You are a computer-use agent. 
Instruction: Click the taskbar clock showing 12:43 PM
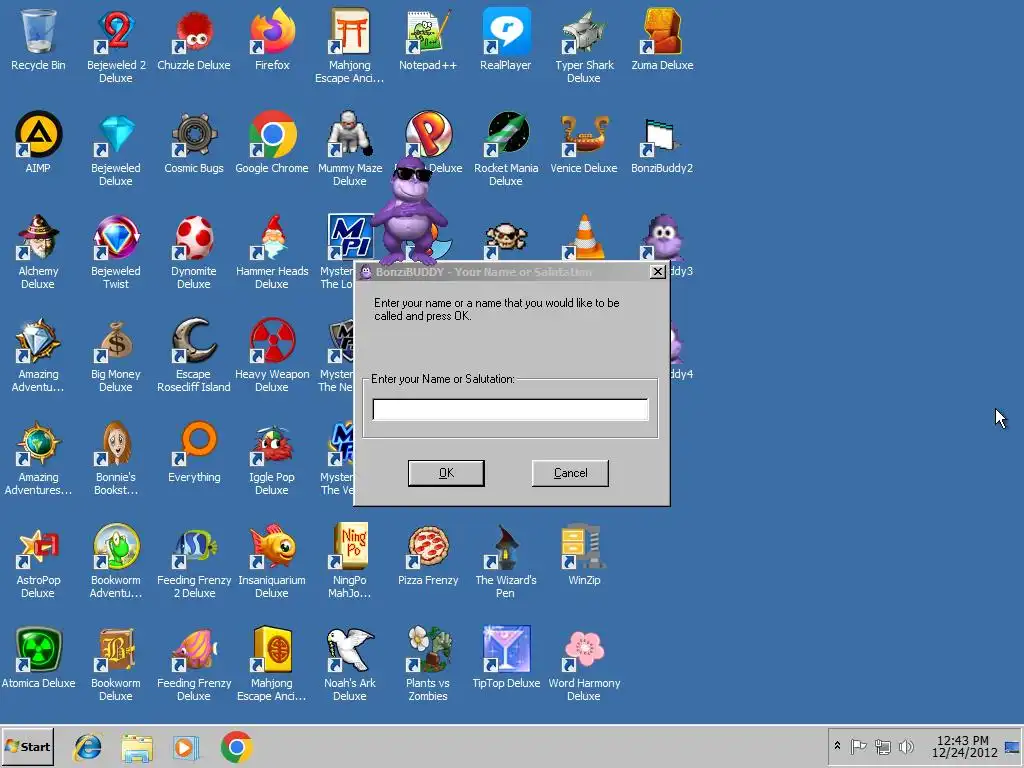[964, 746]
